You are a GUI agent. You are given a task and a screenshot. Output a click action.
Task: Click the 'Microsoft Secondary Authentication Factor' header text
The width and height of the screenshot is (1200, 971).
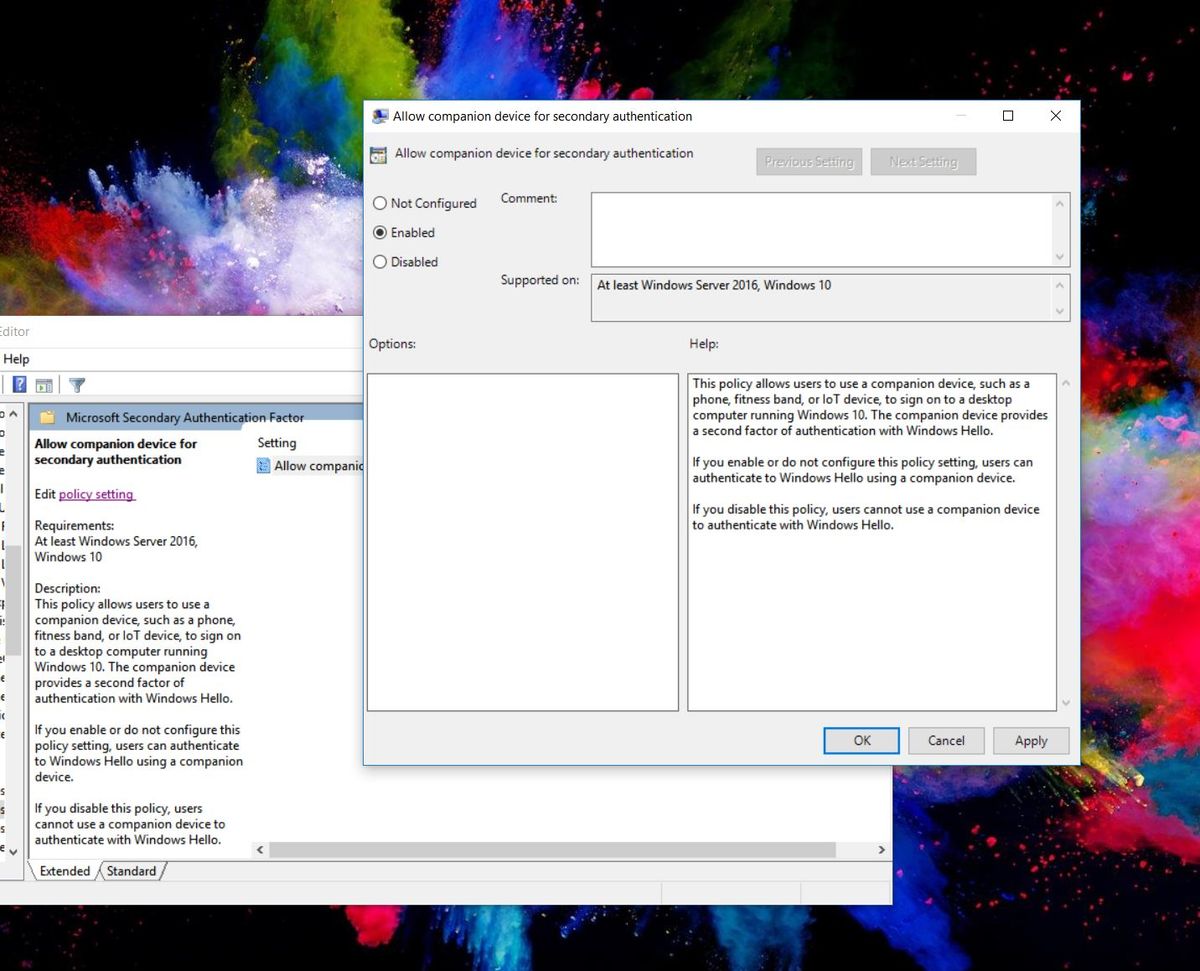click(185, 417)
